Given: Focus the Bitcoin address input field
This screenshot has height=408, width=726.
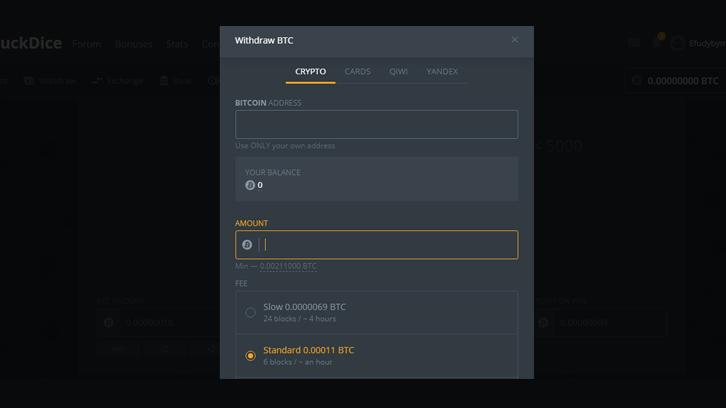Looking at the screenshot, I should [376, 124].
